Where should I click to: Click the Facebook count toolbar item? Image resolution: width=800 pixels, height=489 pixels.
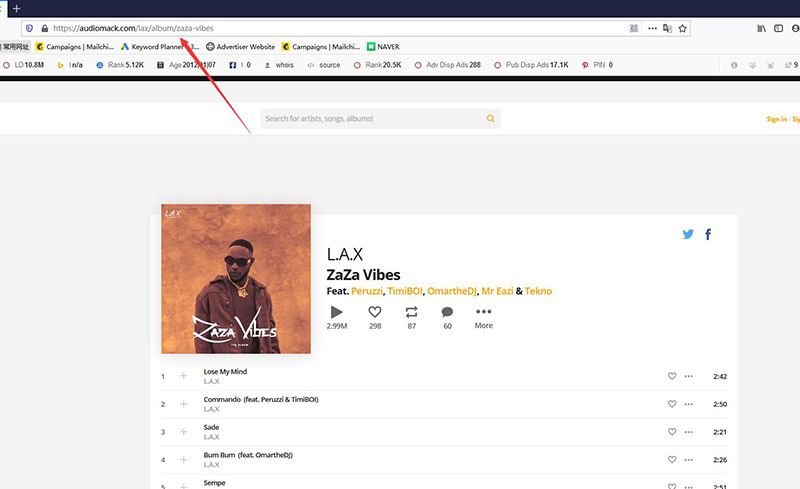[x=240, y=65]
